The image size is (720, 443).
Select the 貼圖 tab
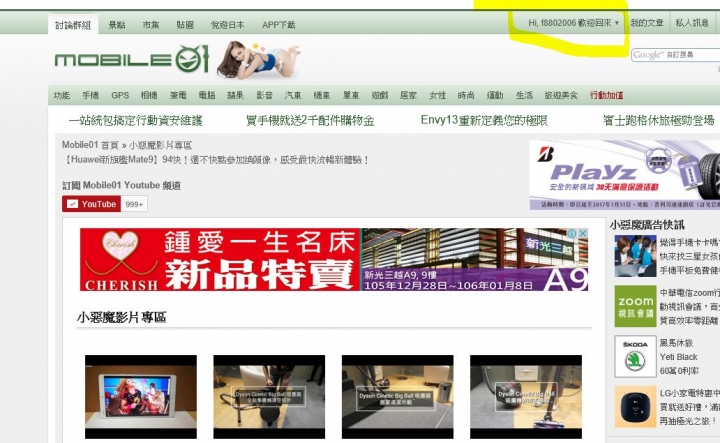coord(185,25)
